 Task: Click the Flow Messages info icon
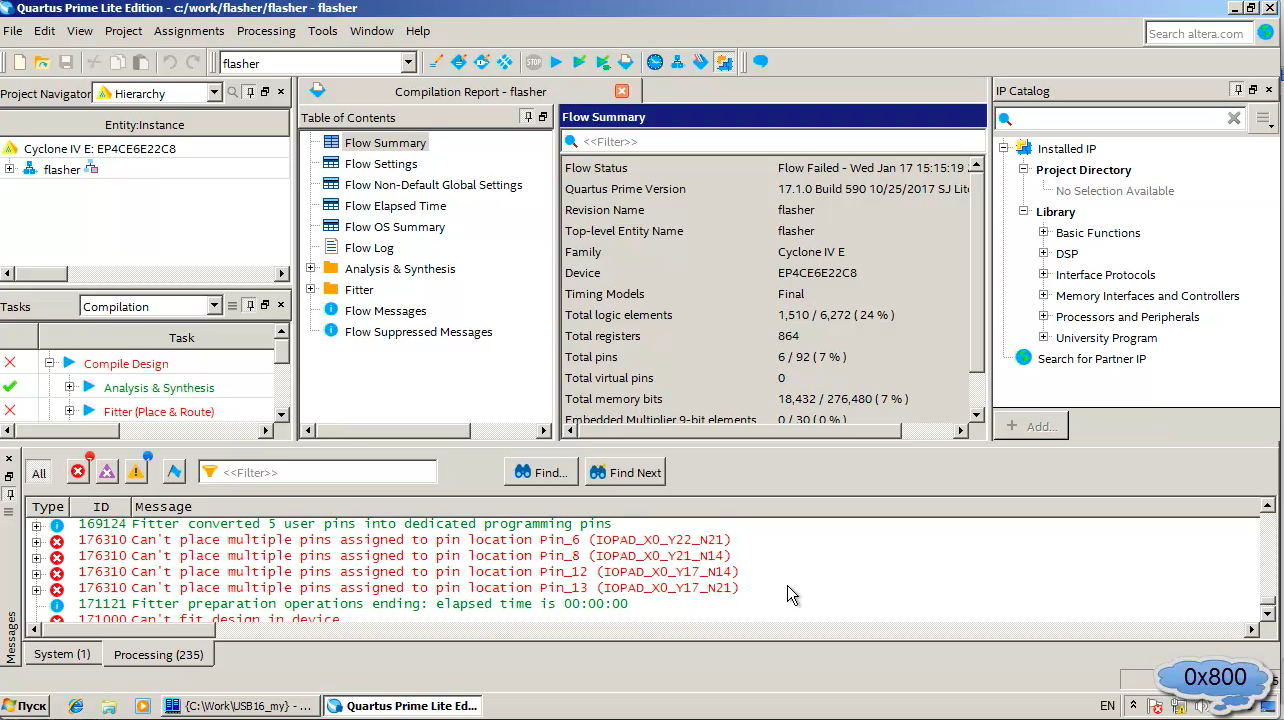pos(331,310)
